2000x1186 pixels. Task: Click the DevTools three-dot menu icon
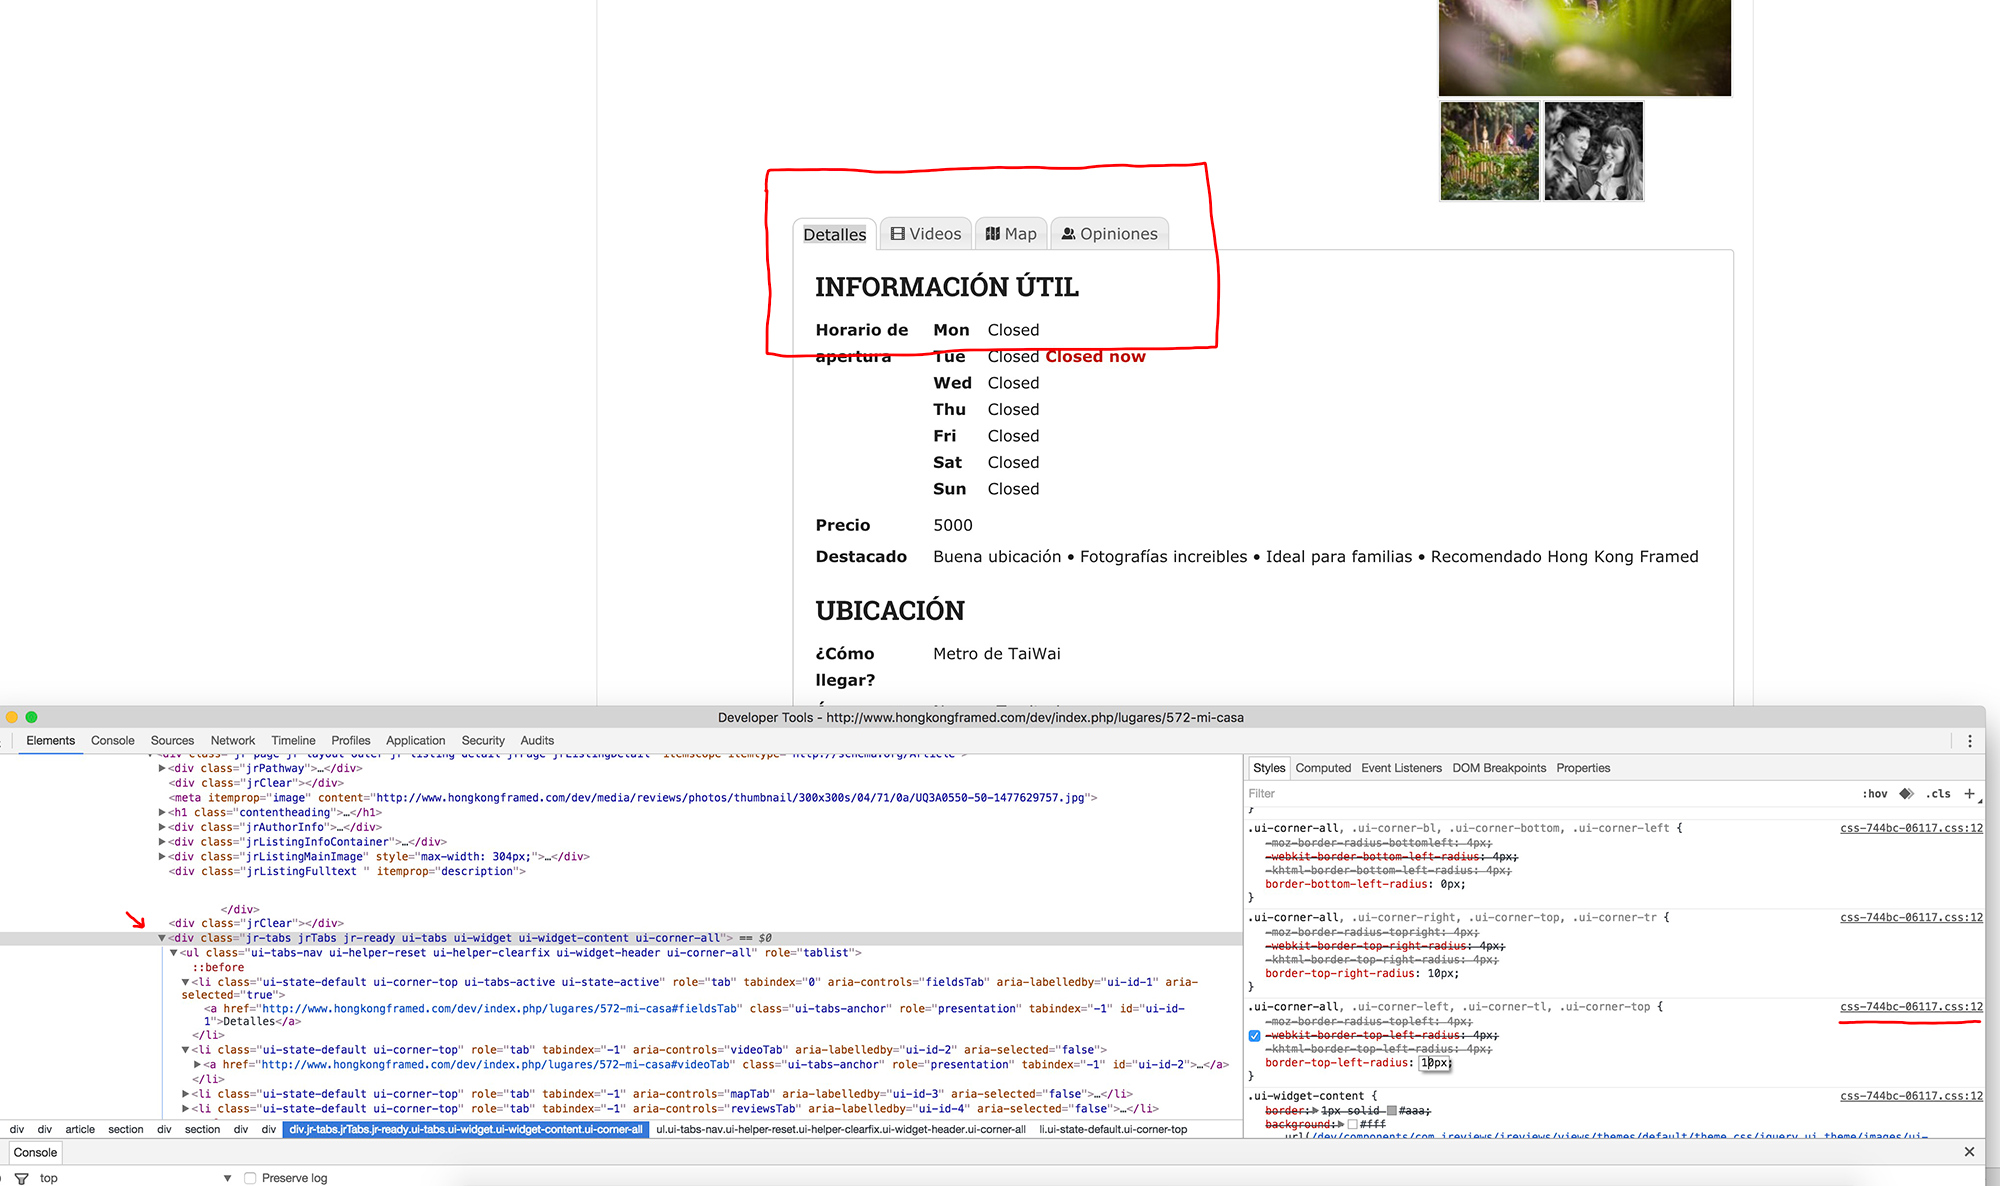coord(1969,741)
